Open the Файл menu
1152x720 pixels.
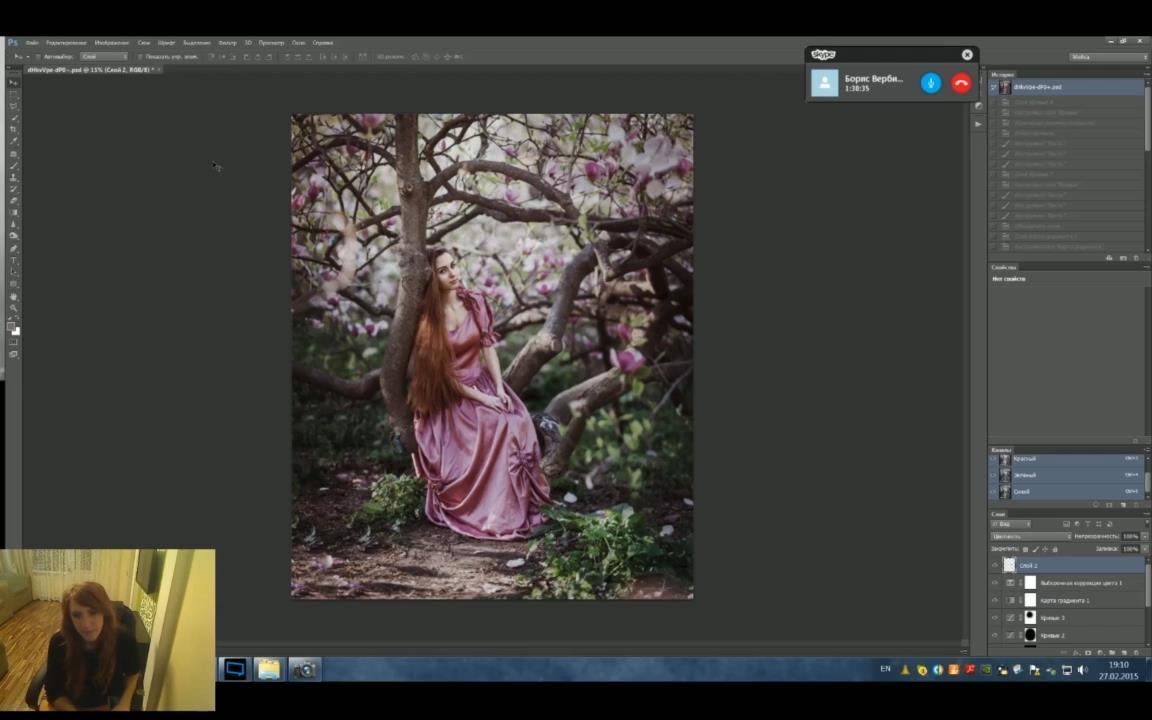click(32, 43)
